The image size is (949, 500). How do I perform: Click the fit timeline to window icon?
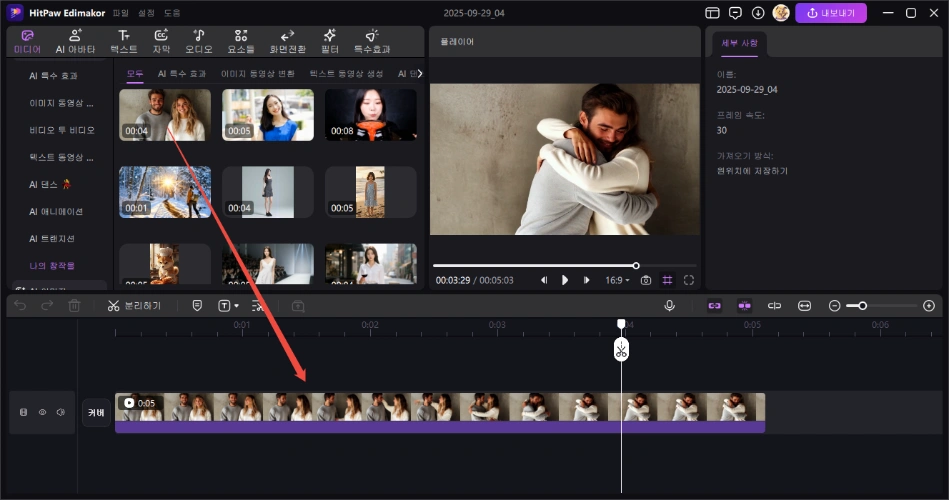tap(805, 306)
